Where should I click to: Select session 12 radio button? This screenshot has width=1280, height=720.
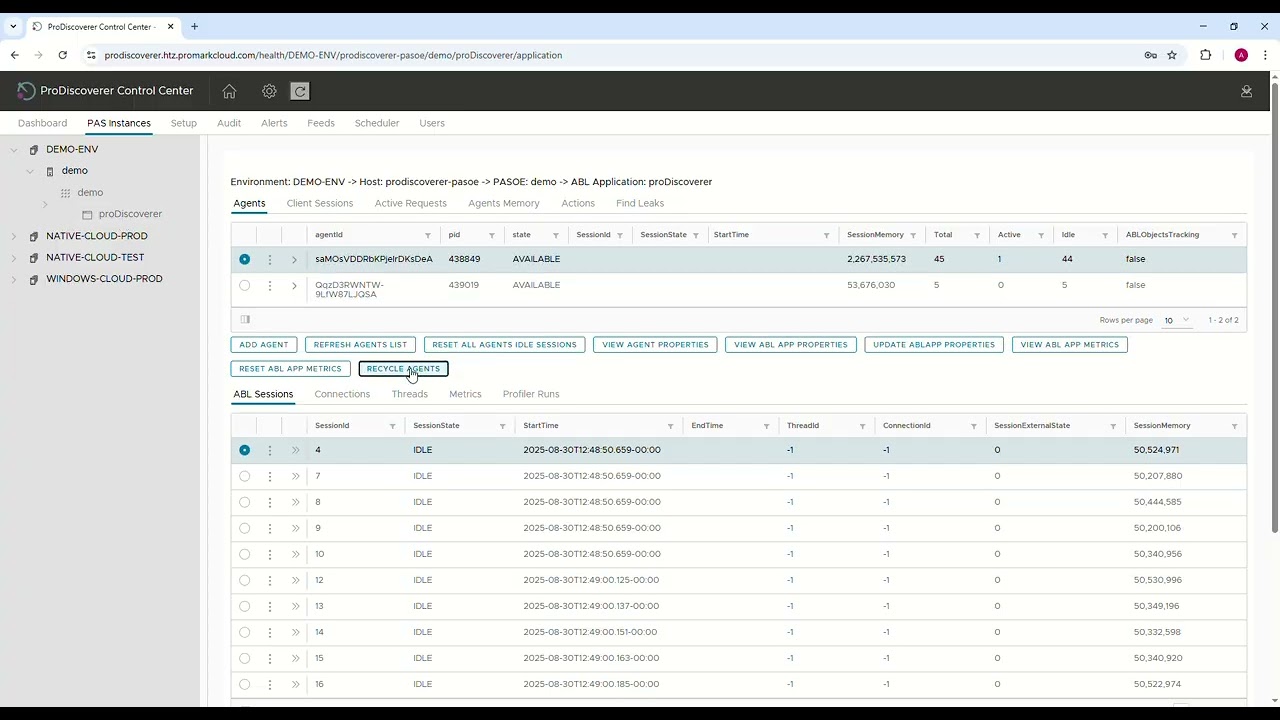(x=244, y=580)
